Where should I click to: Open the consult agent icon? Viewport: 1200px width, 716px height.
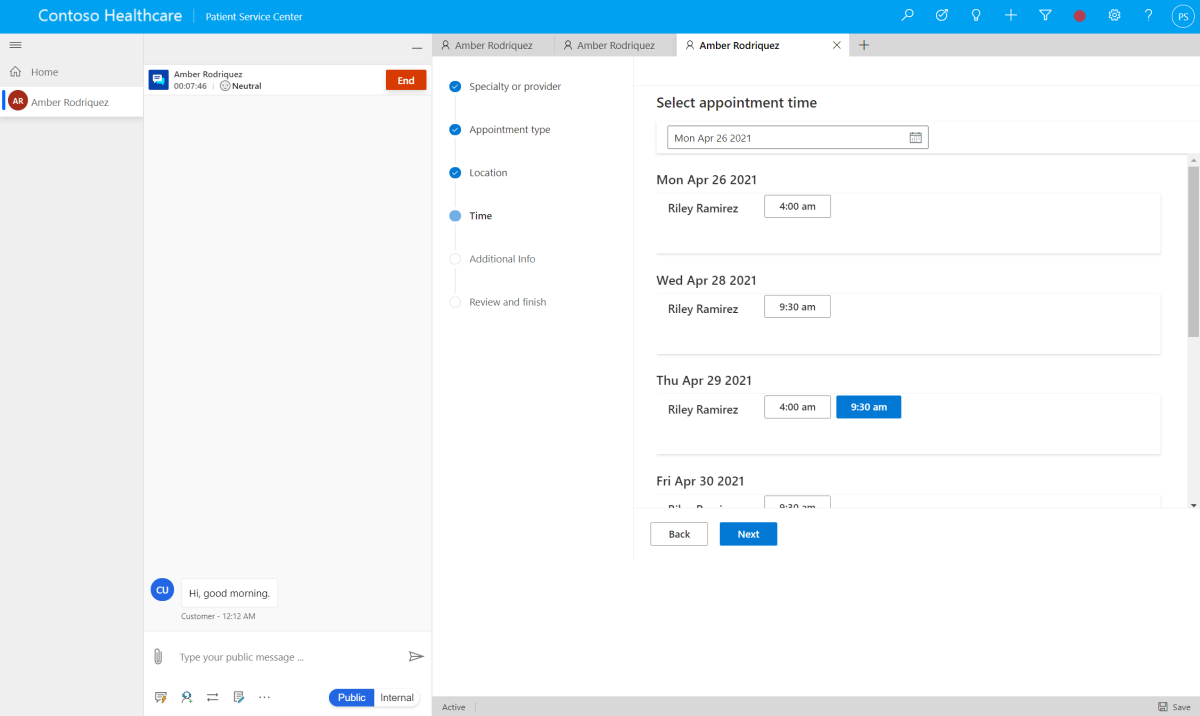click(x=187, y=697)
